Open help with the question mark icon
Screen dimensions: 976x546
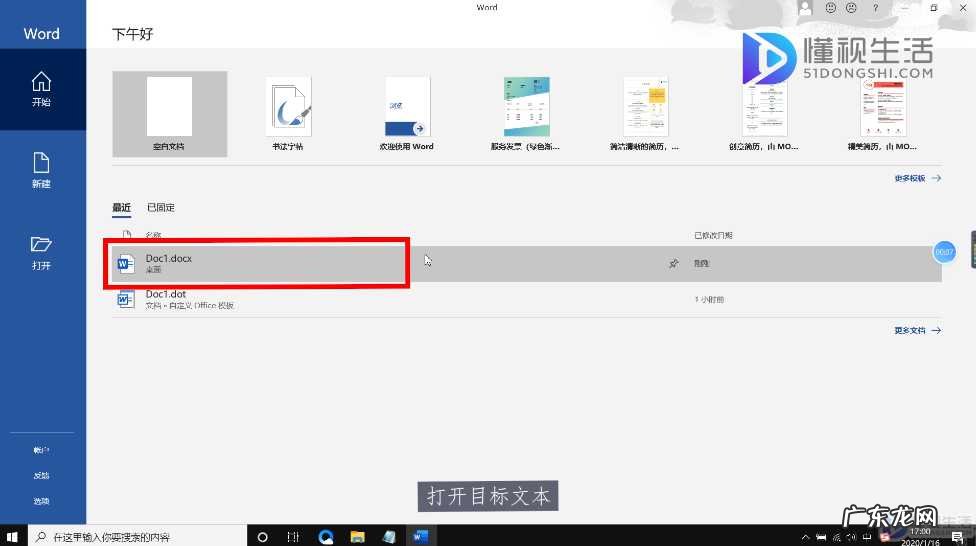[875, 7]
